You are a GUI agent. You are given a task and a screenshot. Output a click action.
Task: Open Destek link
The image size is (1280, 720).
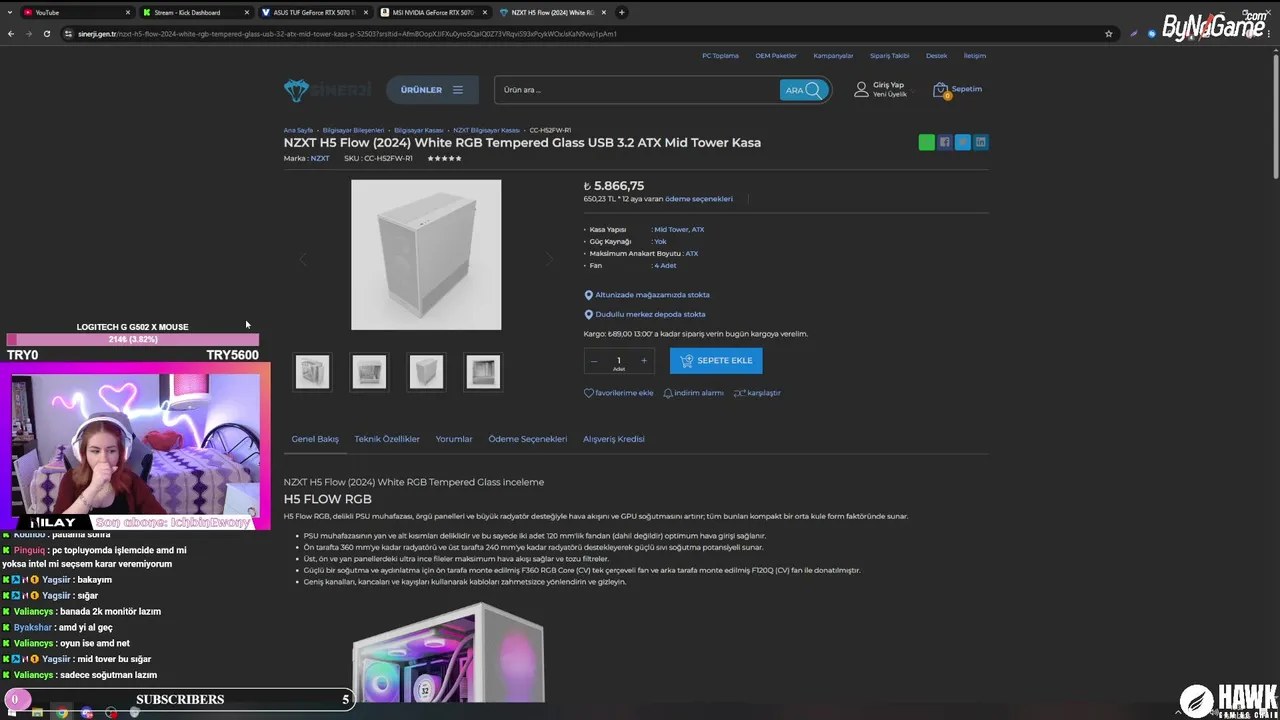(936, 56)
